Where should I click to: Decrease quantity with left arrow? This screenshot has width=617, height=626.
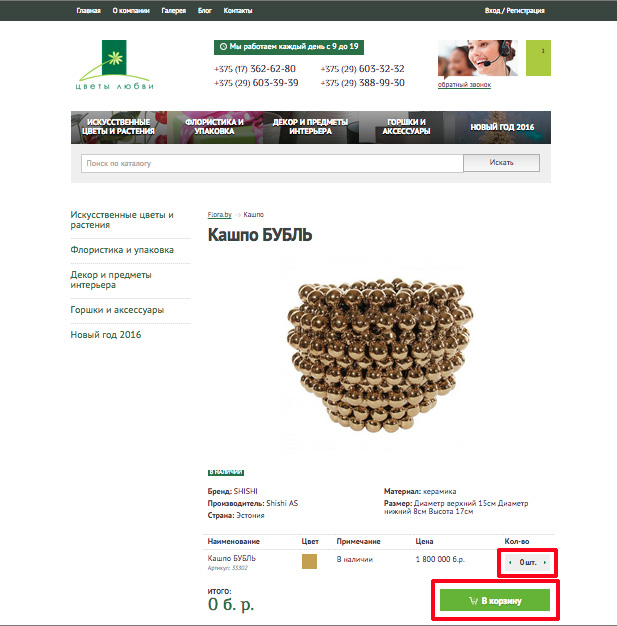pyautogui.click(x=510, y=563)
